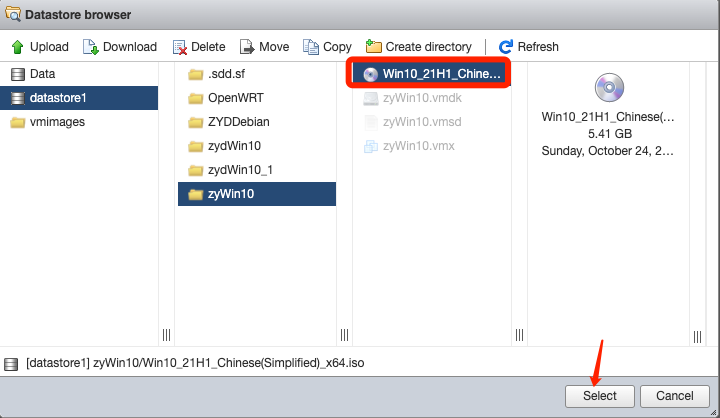Viewport: 720px width, 418px height.
Task: Click the Data datastore disk icon
Action: tap(17, 74)
